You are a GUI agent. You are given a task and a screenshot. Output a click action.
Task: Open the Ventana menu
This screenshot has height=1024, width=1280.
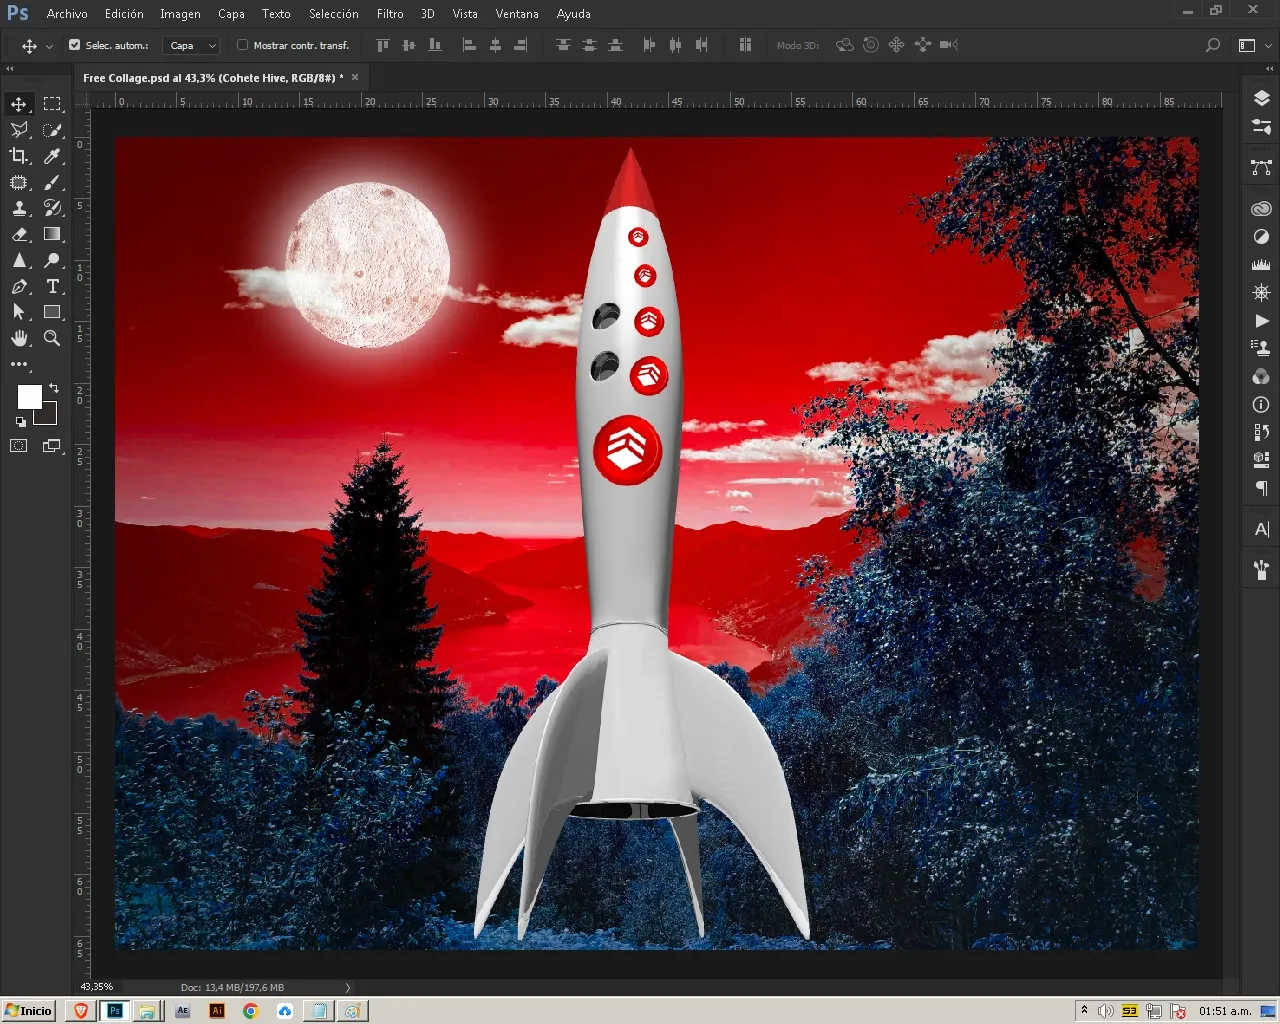517,14
